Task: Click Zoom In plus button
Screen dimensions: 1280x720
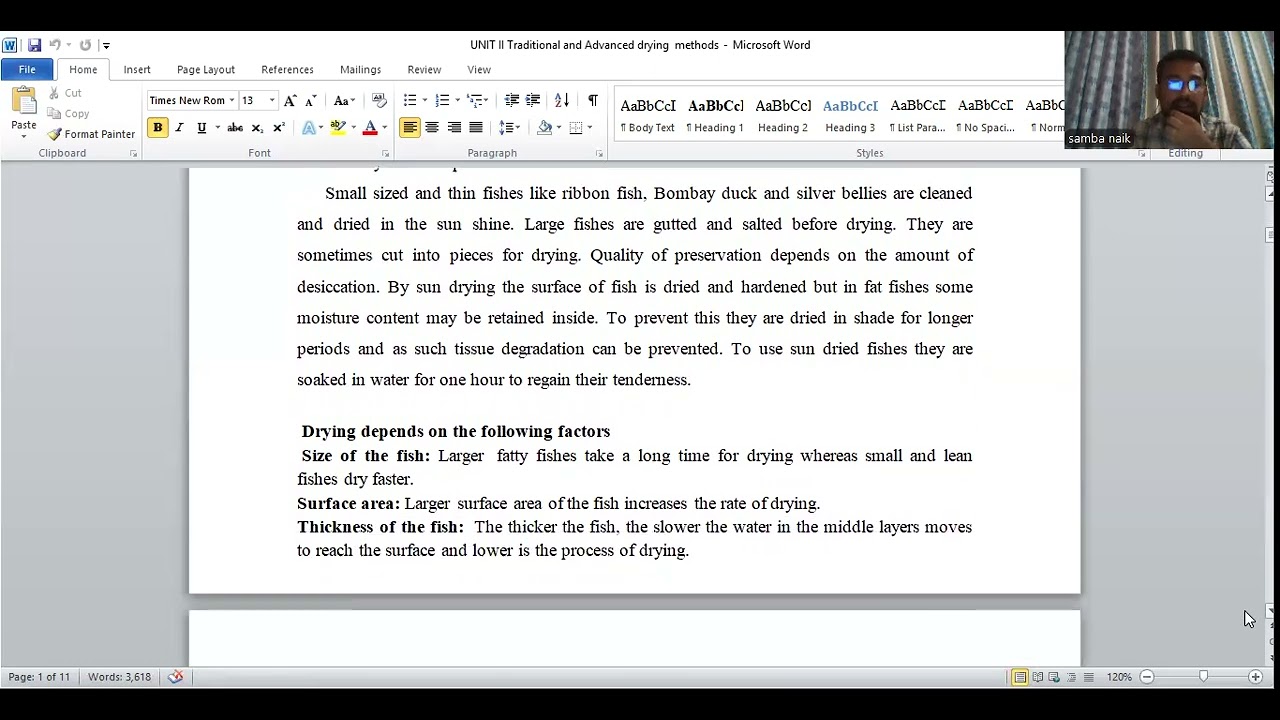Action: [x=1255, y=677]
